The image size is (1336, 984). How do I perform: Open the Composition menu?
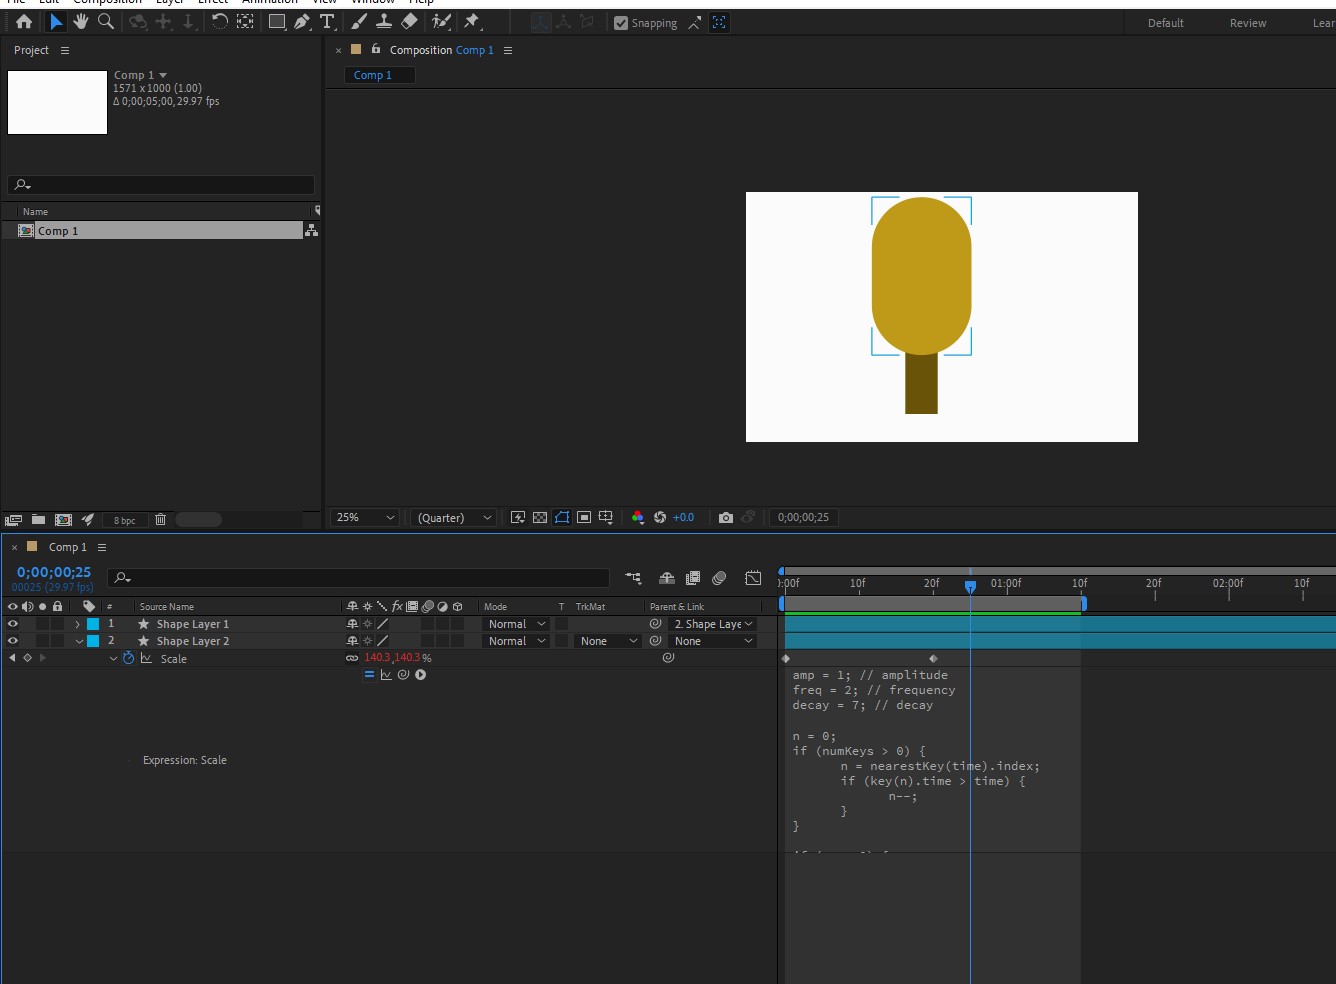[x=108, y=3]
